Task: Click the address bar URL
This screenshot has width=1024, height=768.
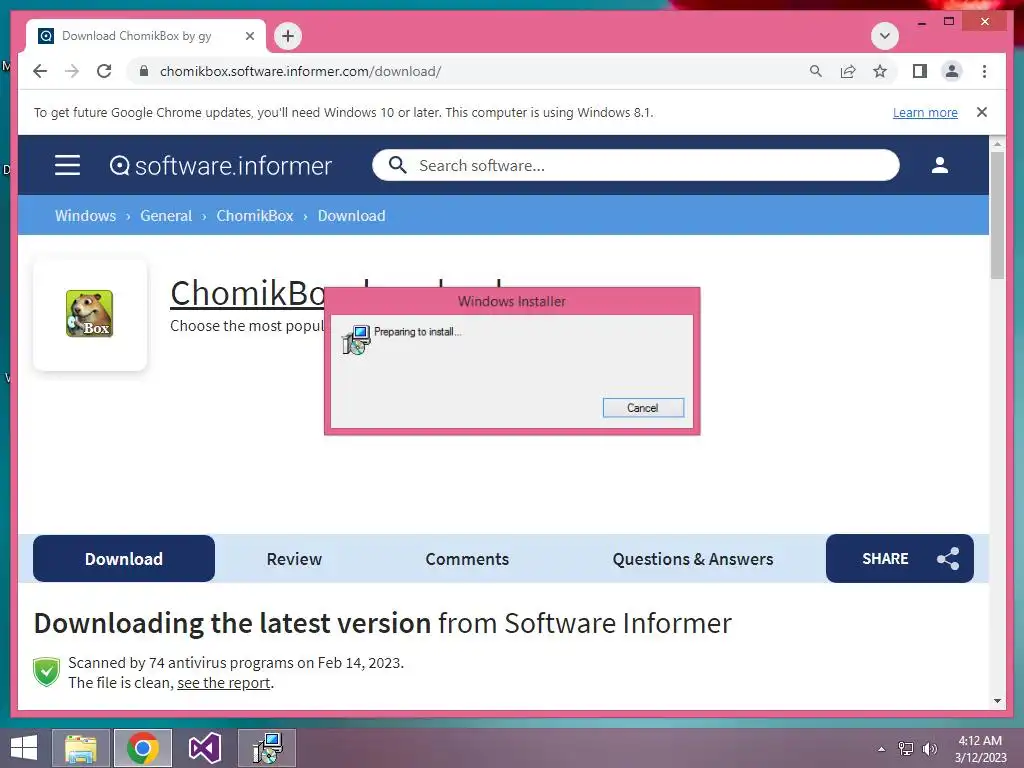Action: point(300,71)
